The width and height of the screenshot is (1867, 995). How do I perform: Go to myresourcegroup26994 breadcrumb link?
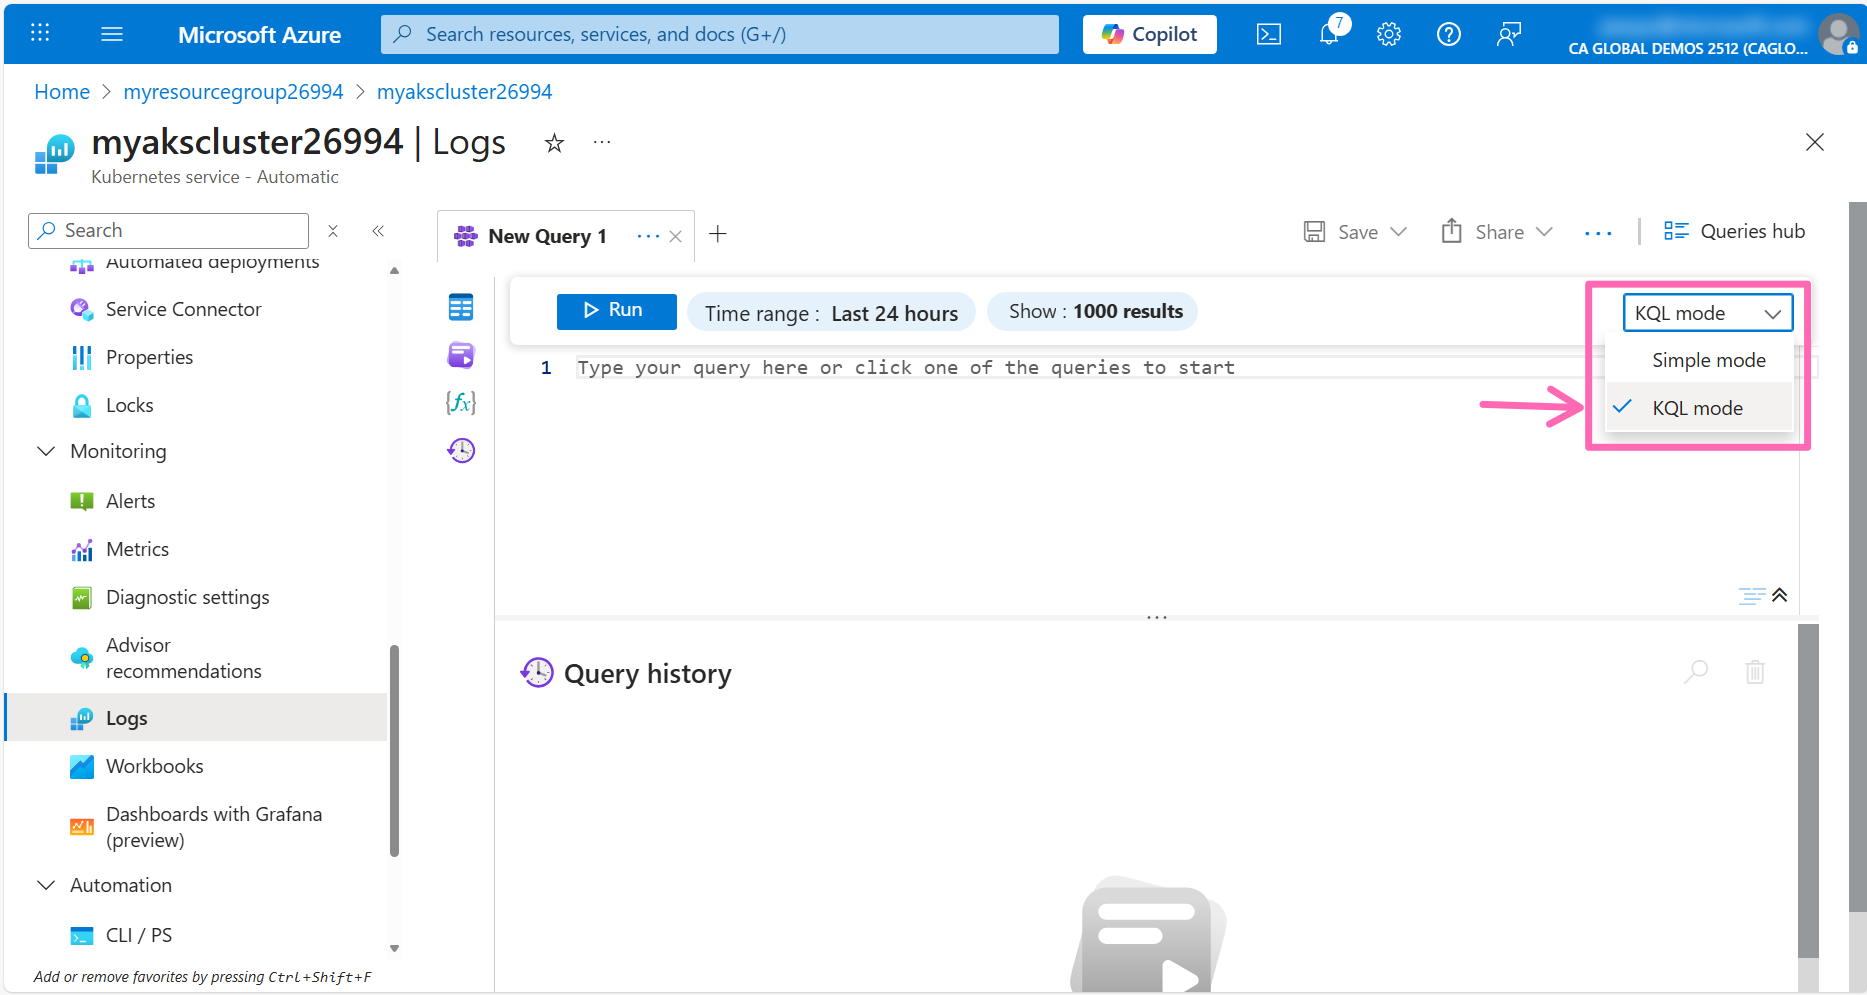233,92
